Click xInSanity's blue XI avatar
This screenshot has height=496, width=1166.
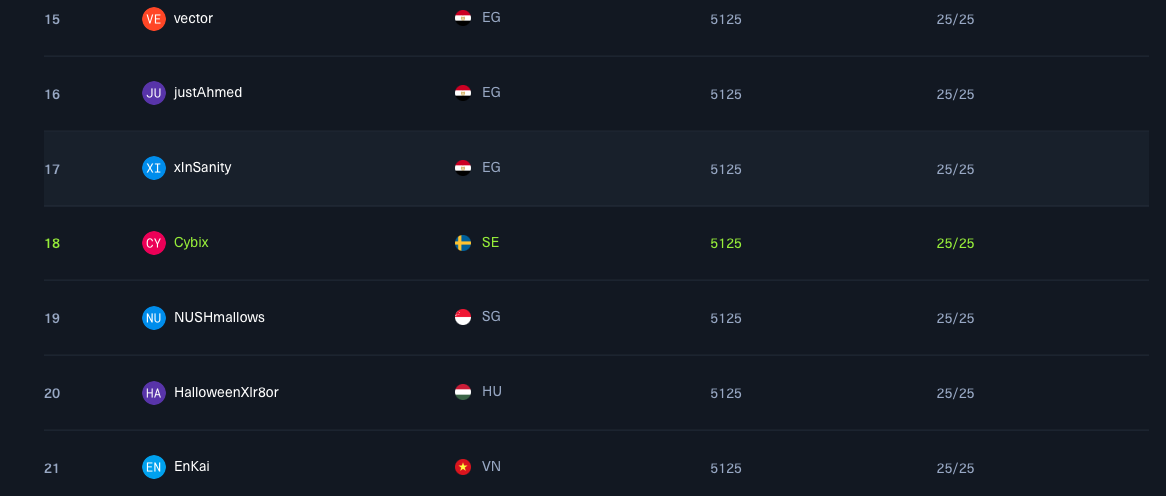(x=153, y=168)
